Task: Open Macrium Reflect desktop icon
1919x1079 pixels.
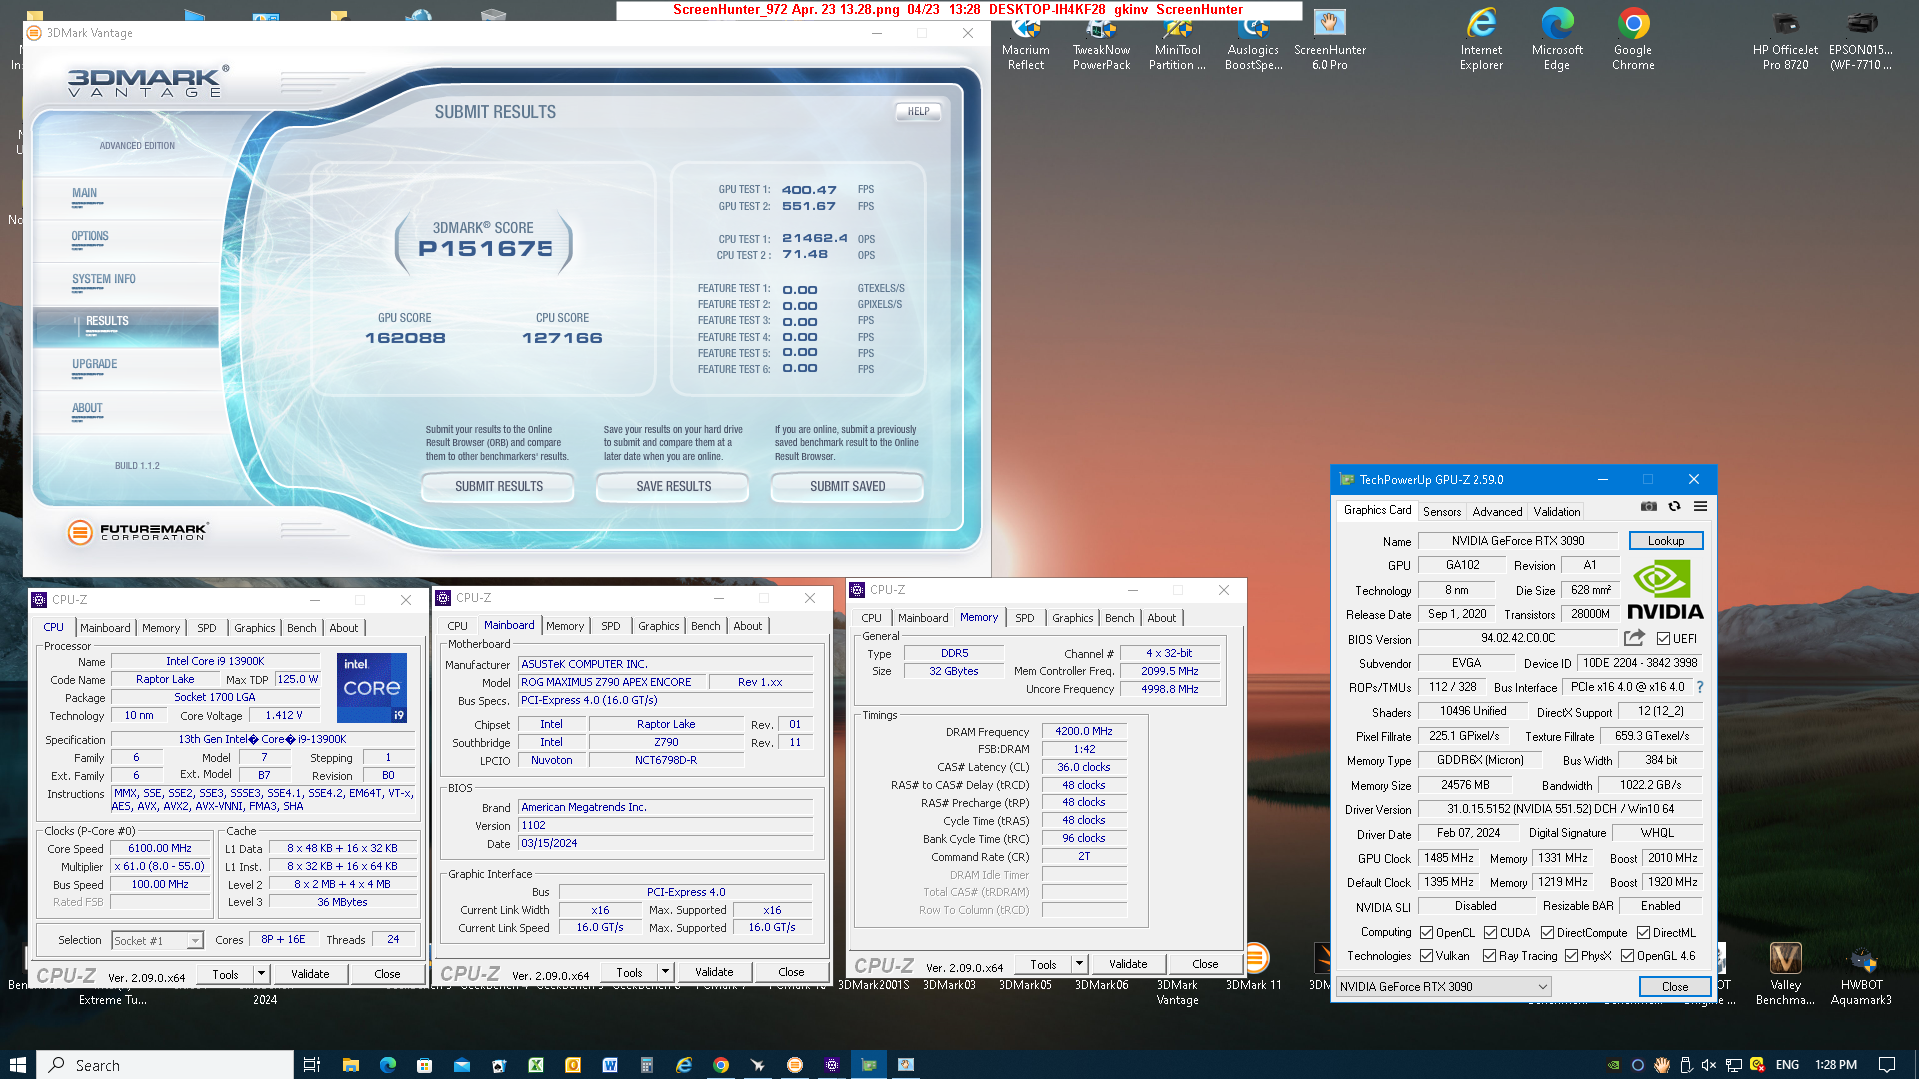Action: pyautogui.click(x=1026, y=40)
